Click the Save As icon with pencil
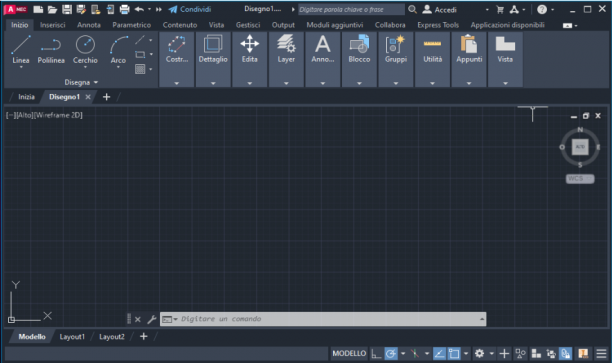The image size is (612, 363). (x=81, y=9)
